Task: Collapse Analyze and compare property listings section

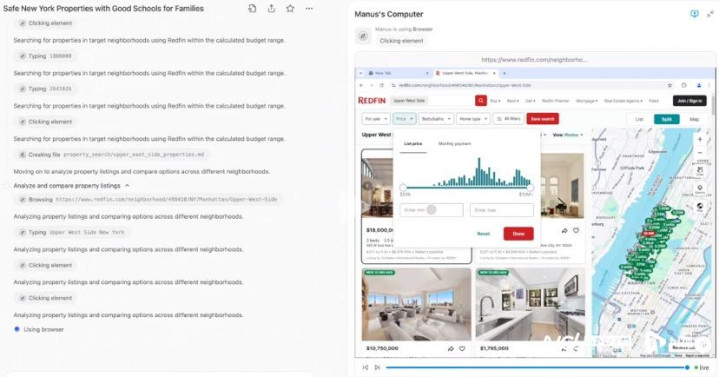Action: [x=127, y=186]
